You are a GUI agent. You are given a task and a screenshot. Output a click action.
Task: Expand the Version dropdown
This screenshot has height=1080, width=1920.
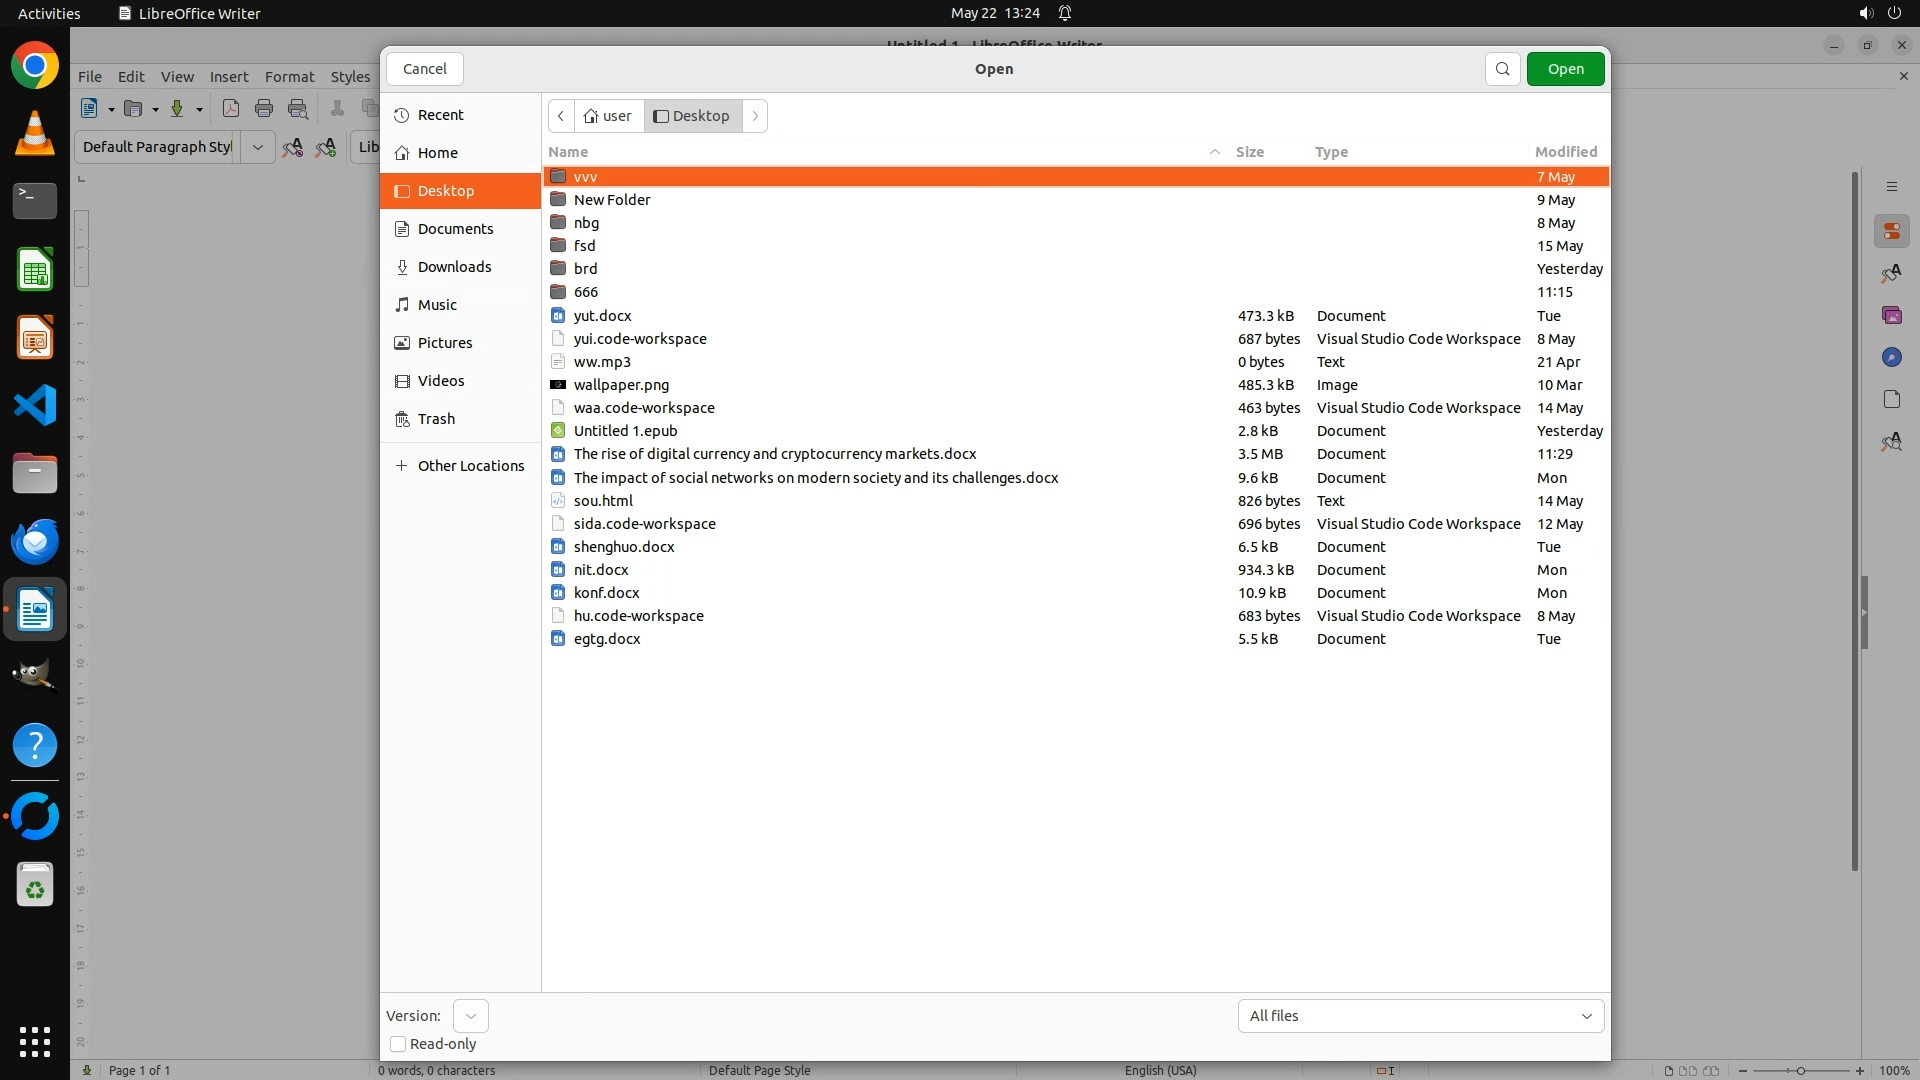[x=470, y=1016]
